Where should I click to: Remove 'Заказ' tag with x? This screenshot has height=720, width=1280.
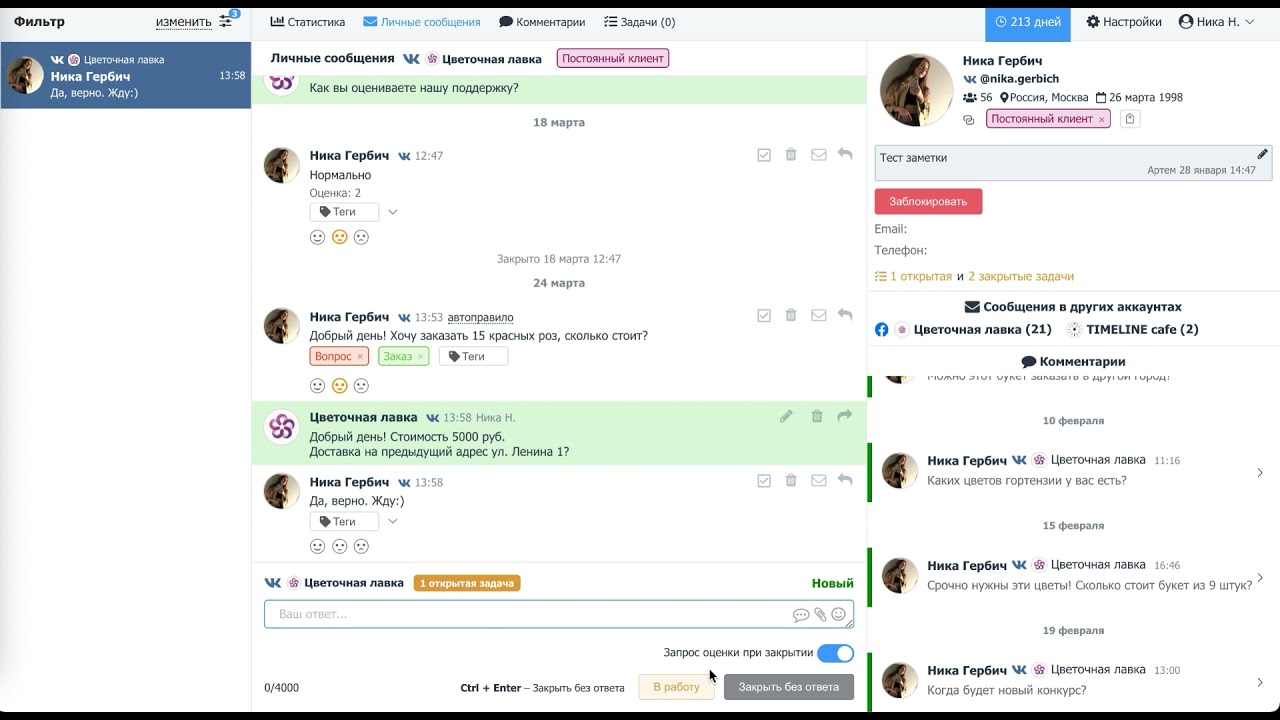pos(420,356)
